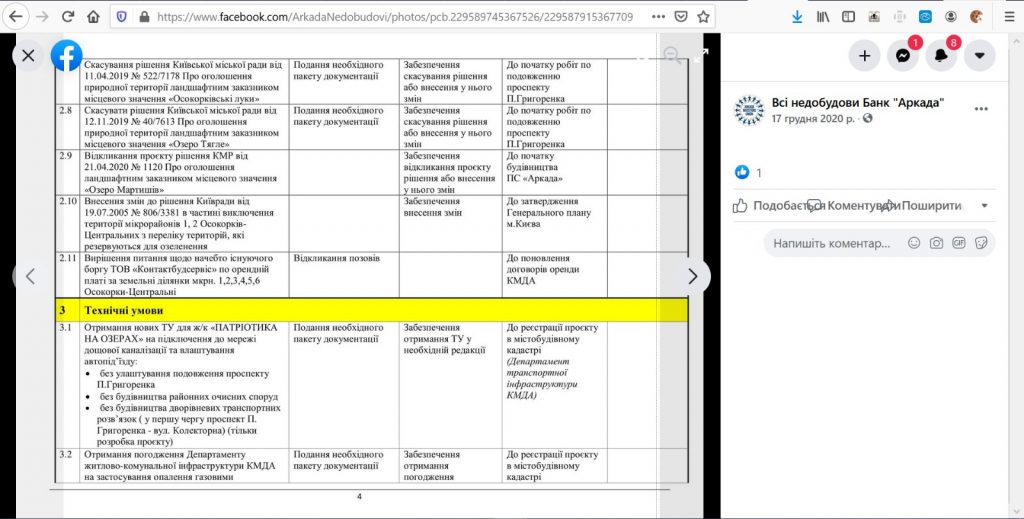
Task: View who liked via reaction count
Action: coord(759,173)
